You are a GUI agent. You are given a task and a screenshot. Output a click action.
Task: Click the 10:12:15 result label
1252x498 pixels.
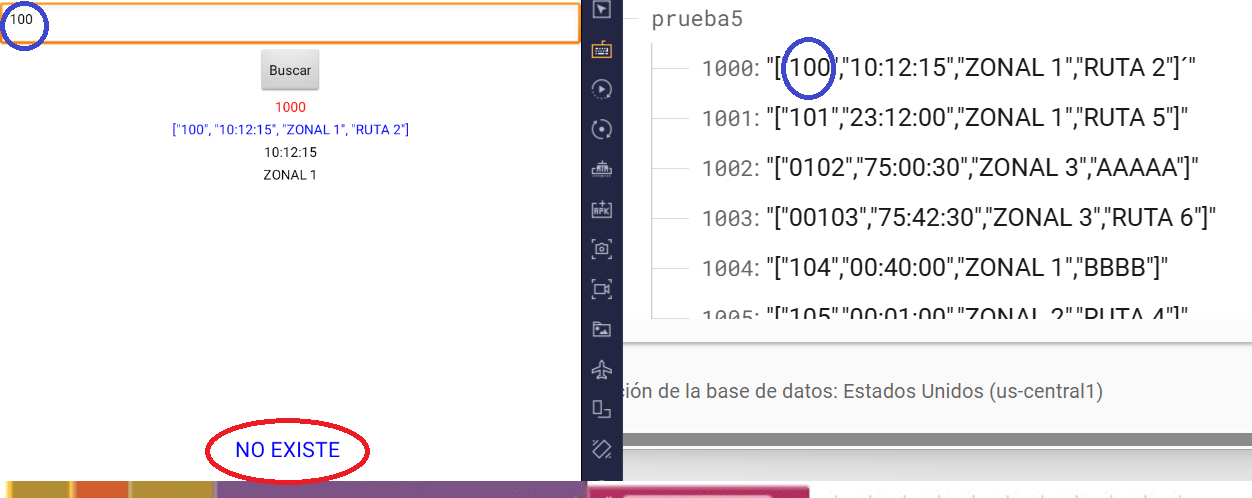click(290, 153)
